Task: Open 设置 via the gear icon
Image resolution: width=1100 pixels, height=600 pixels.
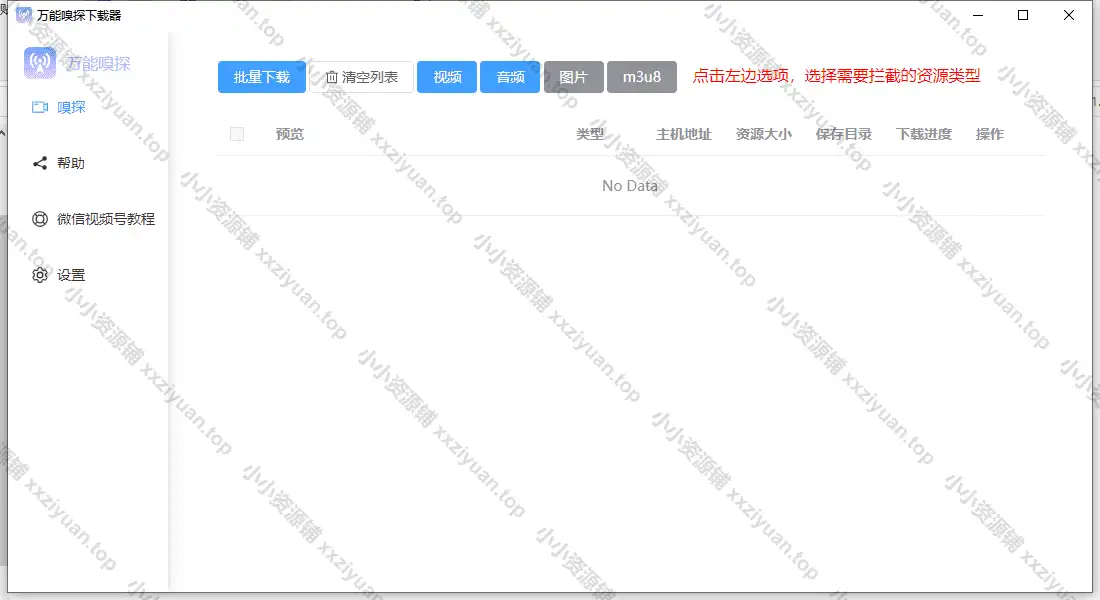Action: [40, 275]
